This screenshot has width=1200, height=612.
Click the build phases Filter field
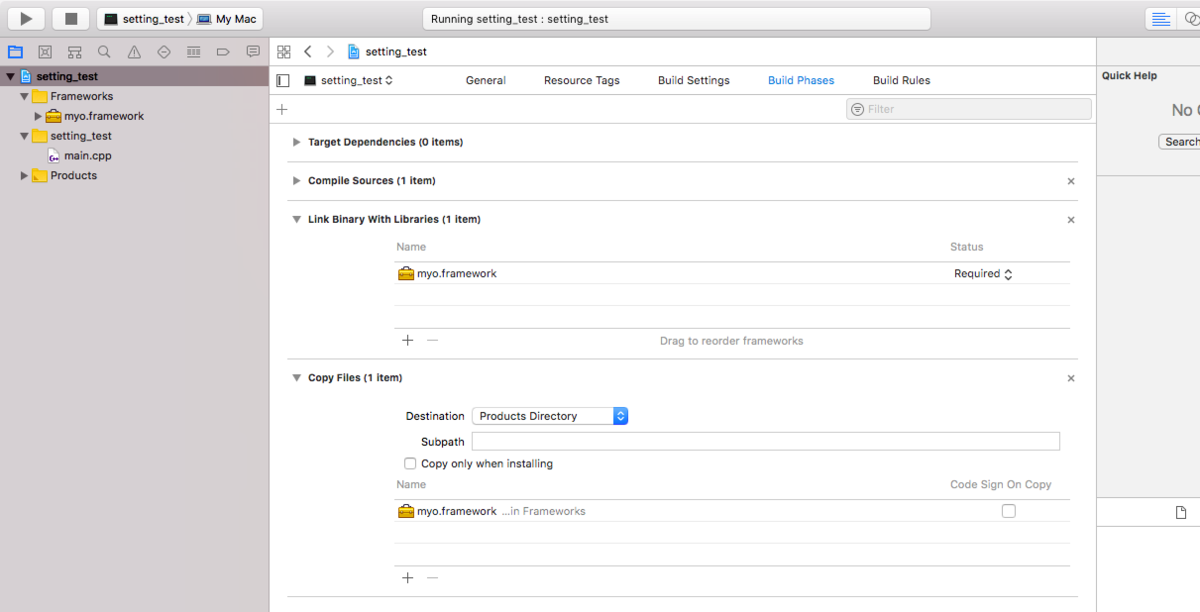pos(969,109)
